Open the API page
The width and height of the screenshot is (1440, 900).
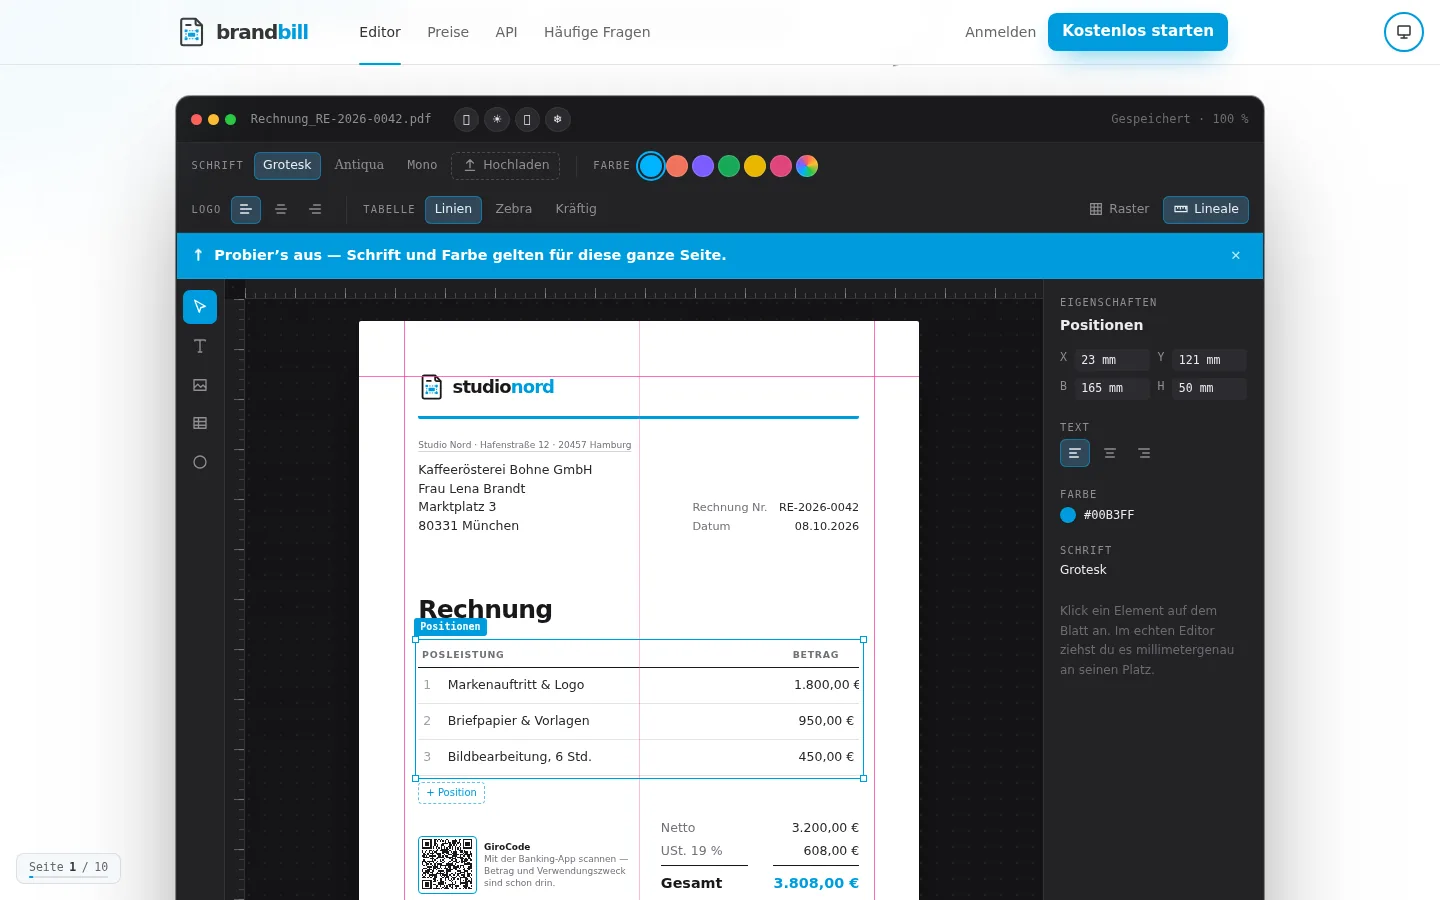tap(507, 32)
